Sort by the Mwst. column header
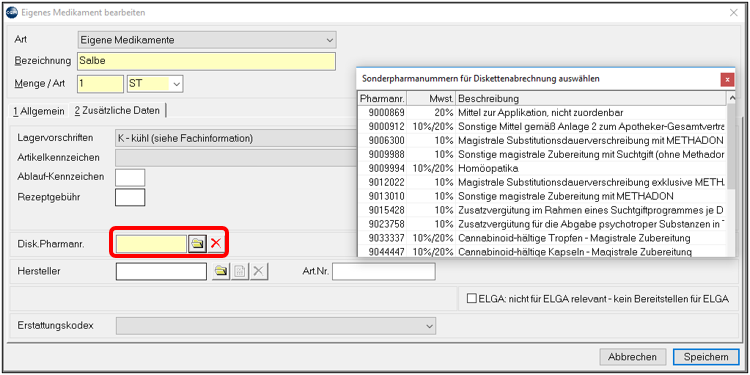Viewport: 750px width, 375px height. pyautogui.click(x=431, y=99)
